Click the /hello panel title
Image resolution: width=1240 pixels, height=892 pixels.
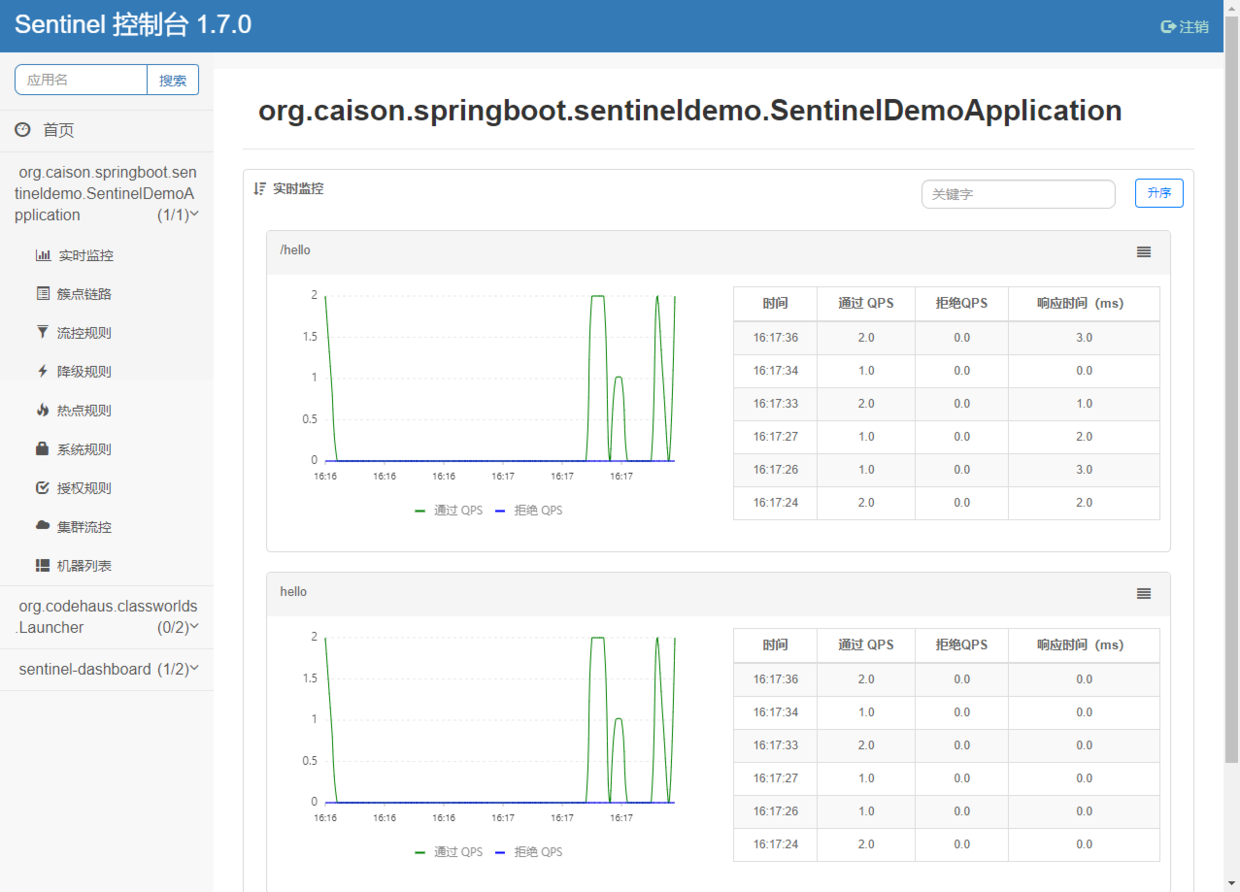(x=295, y=250)
